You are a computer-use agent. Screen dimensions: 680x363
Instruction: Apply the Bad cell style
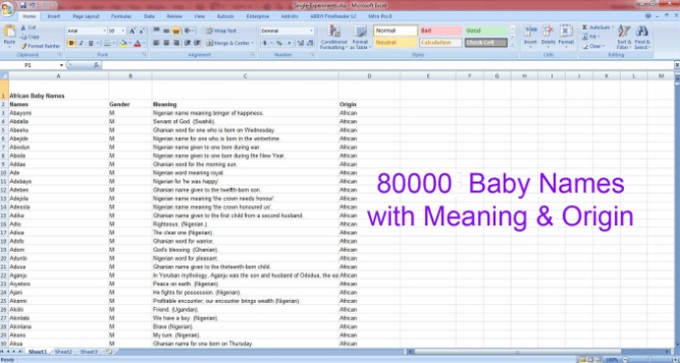tap(441, 31)
